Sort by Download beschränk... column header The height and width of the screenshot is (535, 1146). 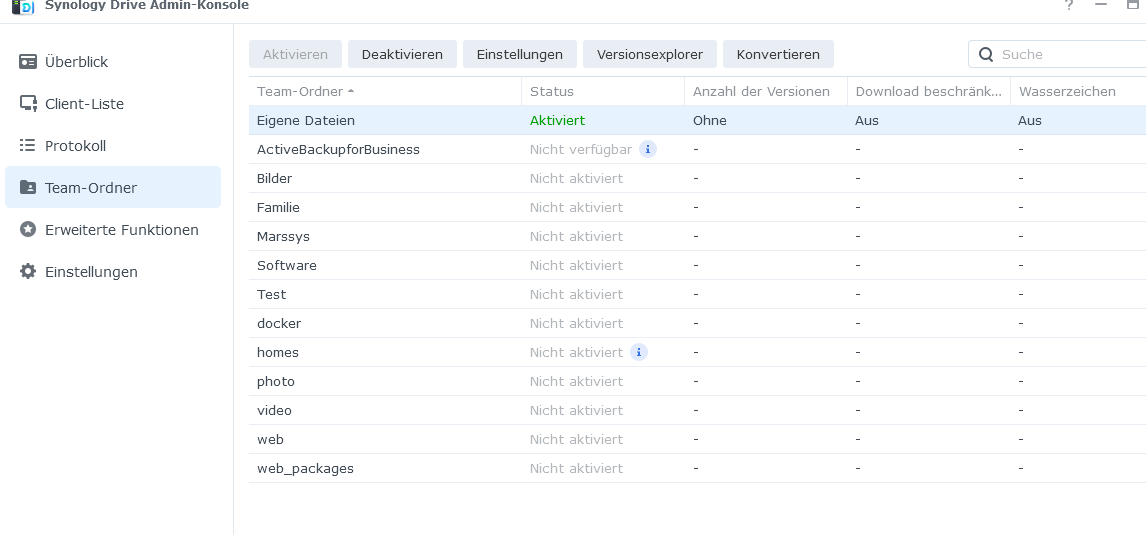[x=929, y=91]
